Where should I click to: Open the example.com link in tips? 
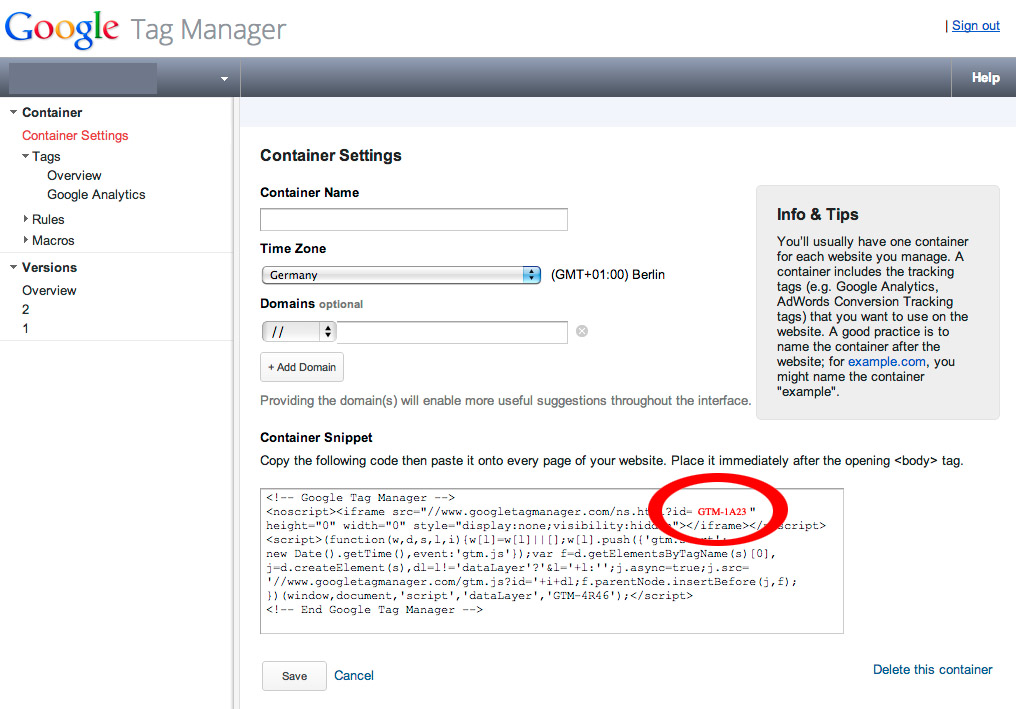tap(886, 362)
